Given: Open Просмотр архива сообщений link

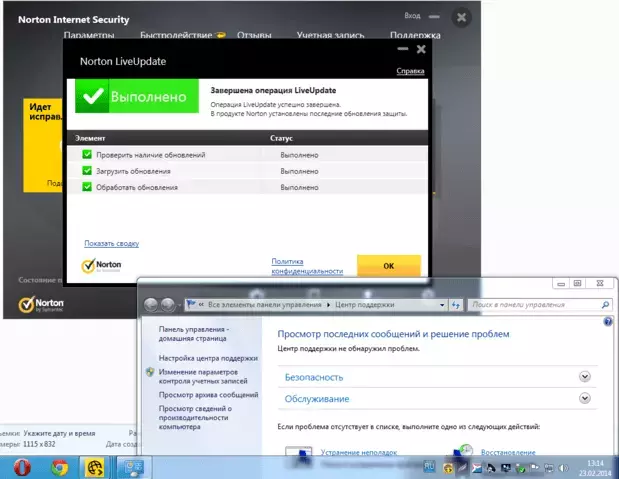Looking at the screenshot, I should point(208,395).
